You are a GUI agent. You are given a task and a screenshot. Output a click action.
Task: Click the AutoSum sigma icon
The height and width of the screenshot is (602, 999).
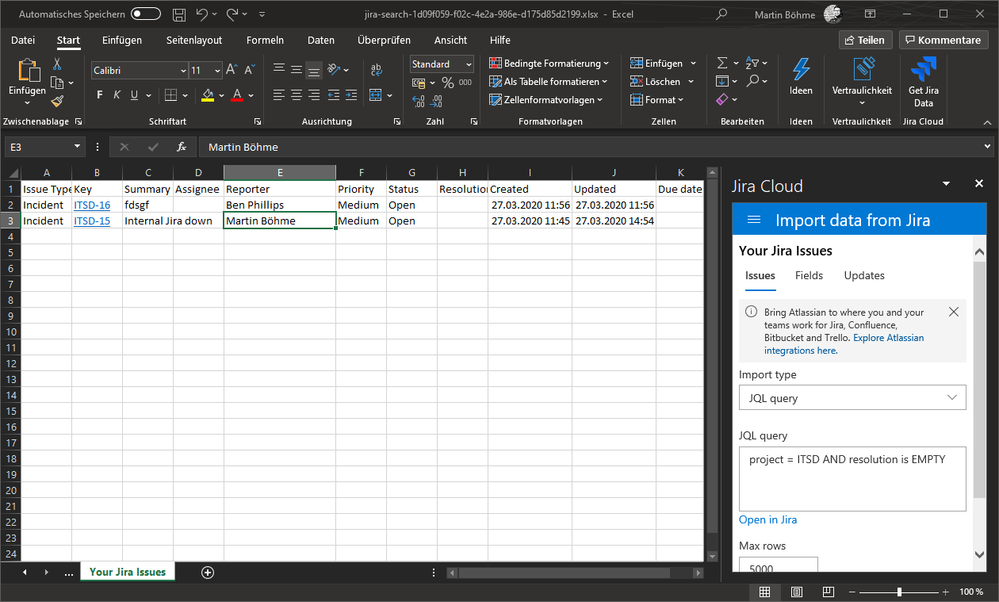point(723,63)
